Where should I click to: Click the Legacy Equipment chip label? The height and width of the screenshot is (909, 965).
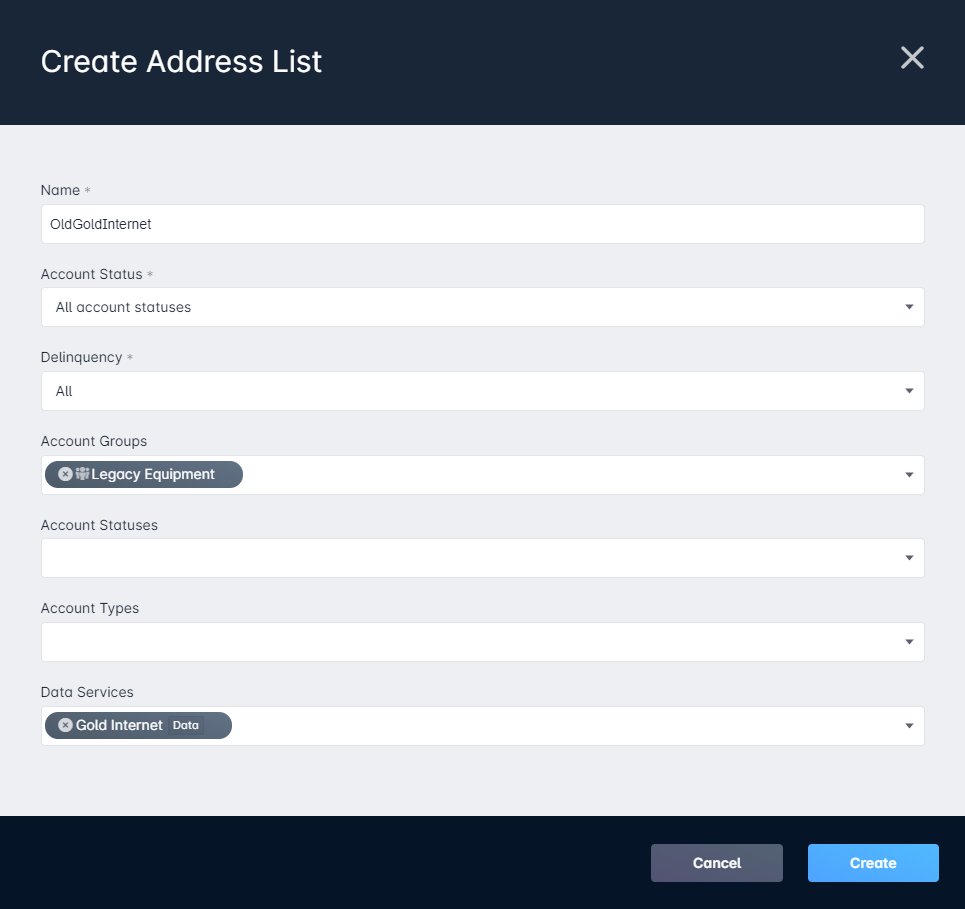click(x=153, y=475)
